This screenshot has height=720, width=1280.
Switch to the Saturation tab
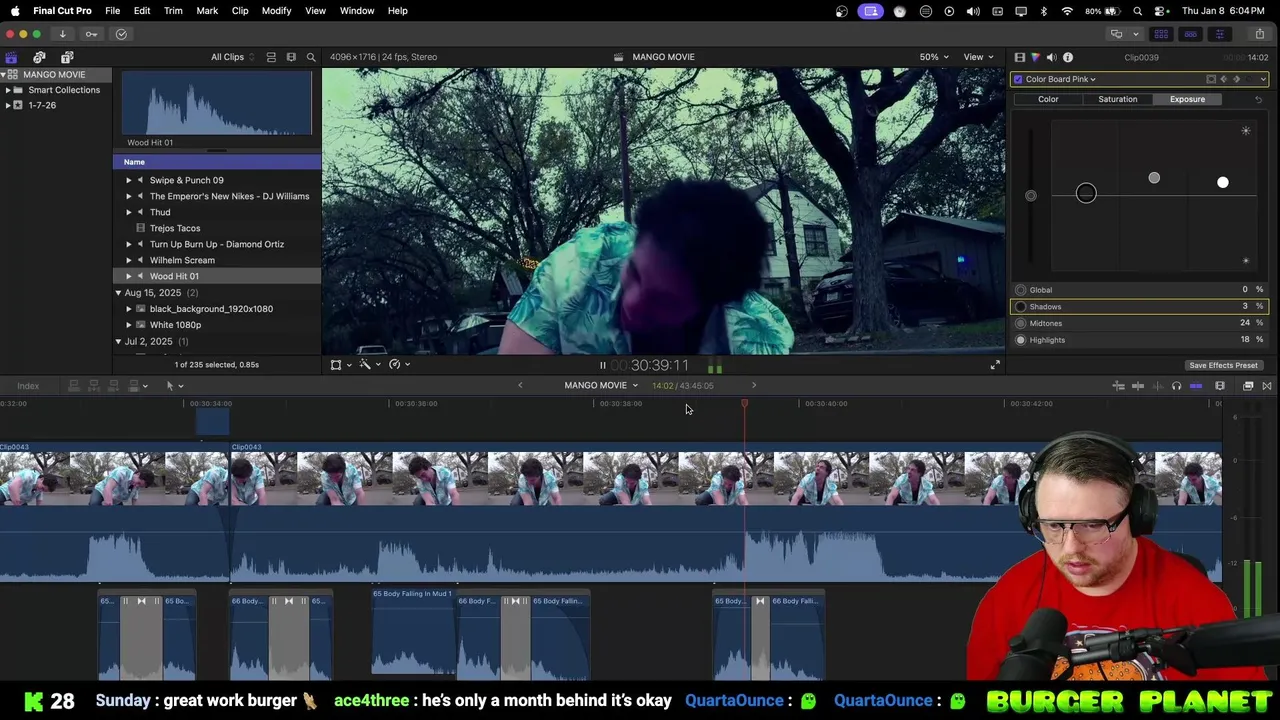[1118, 100]
